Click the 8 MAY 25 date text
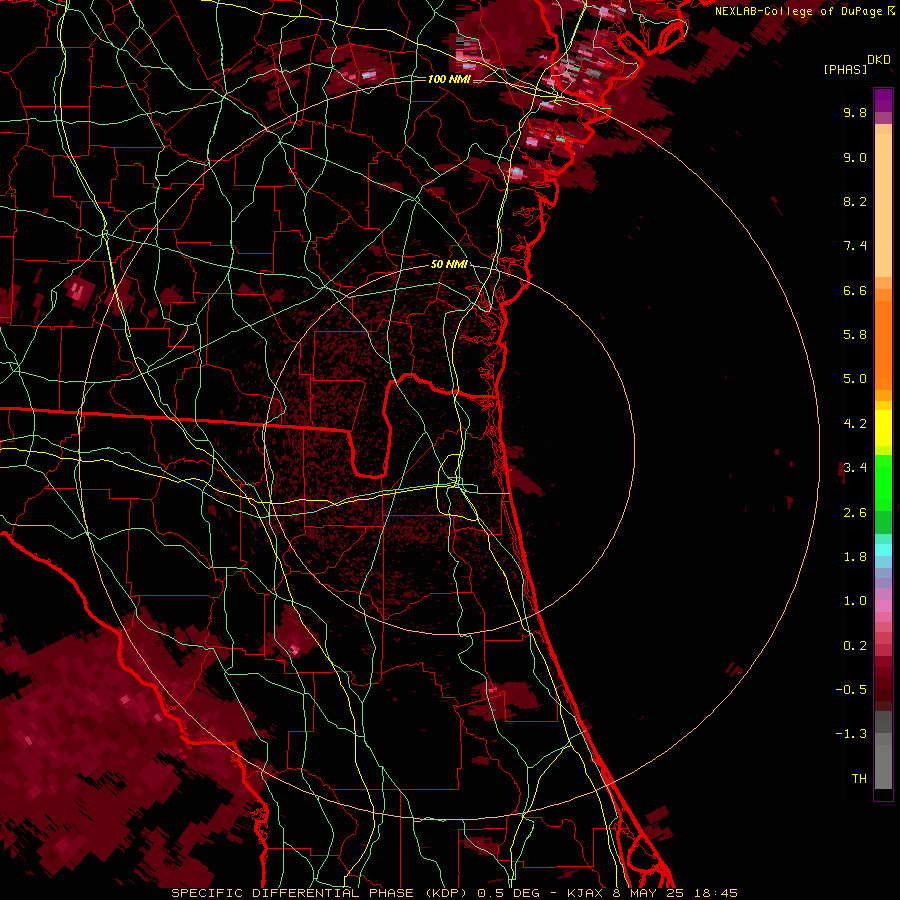900x900 pixels. (x=647, y=893)
